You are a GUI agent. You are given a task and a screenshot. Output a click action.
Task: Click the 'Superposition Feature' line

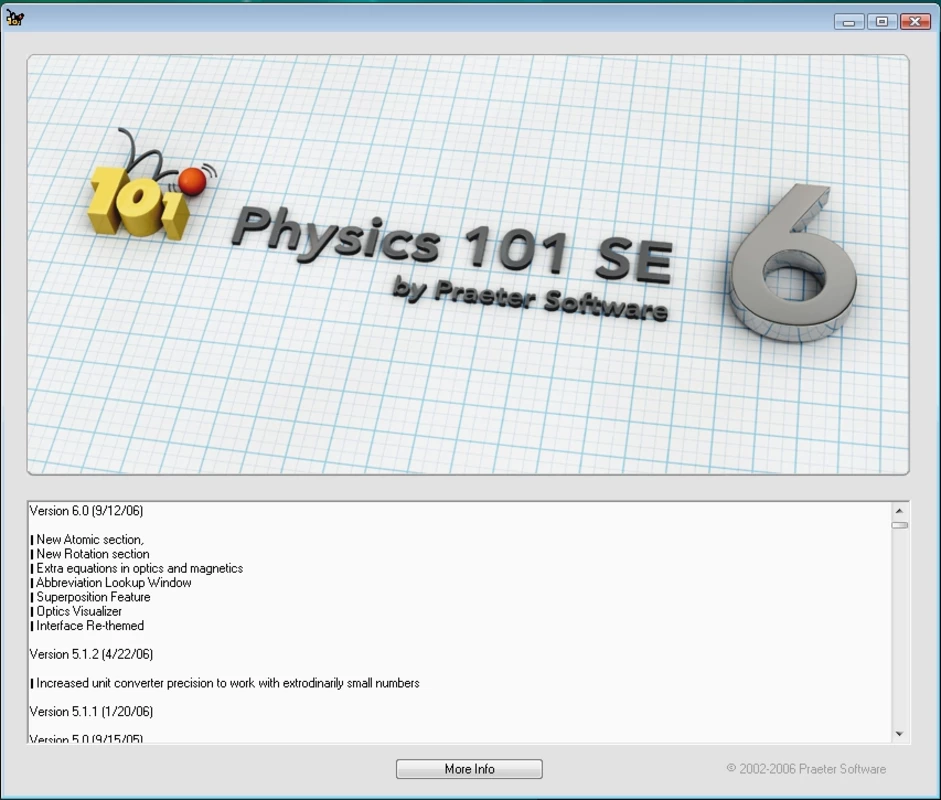[93, 597]
